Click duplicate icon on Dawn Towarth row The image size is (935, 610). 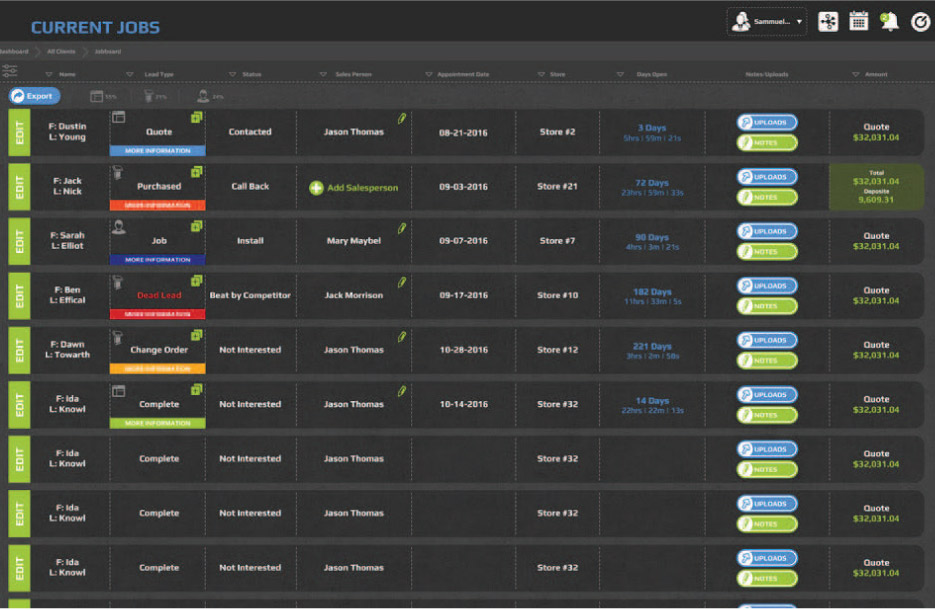pyautogui.click(x=196, y=335)
